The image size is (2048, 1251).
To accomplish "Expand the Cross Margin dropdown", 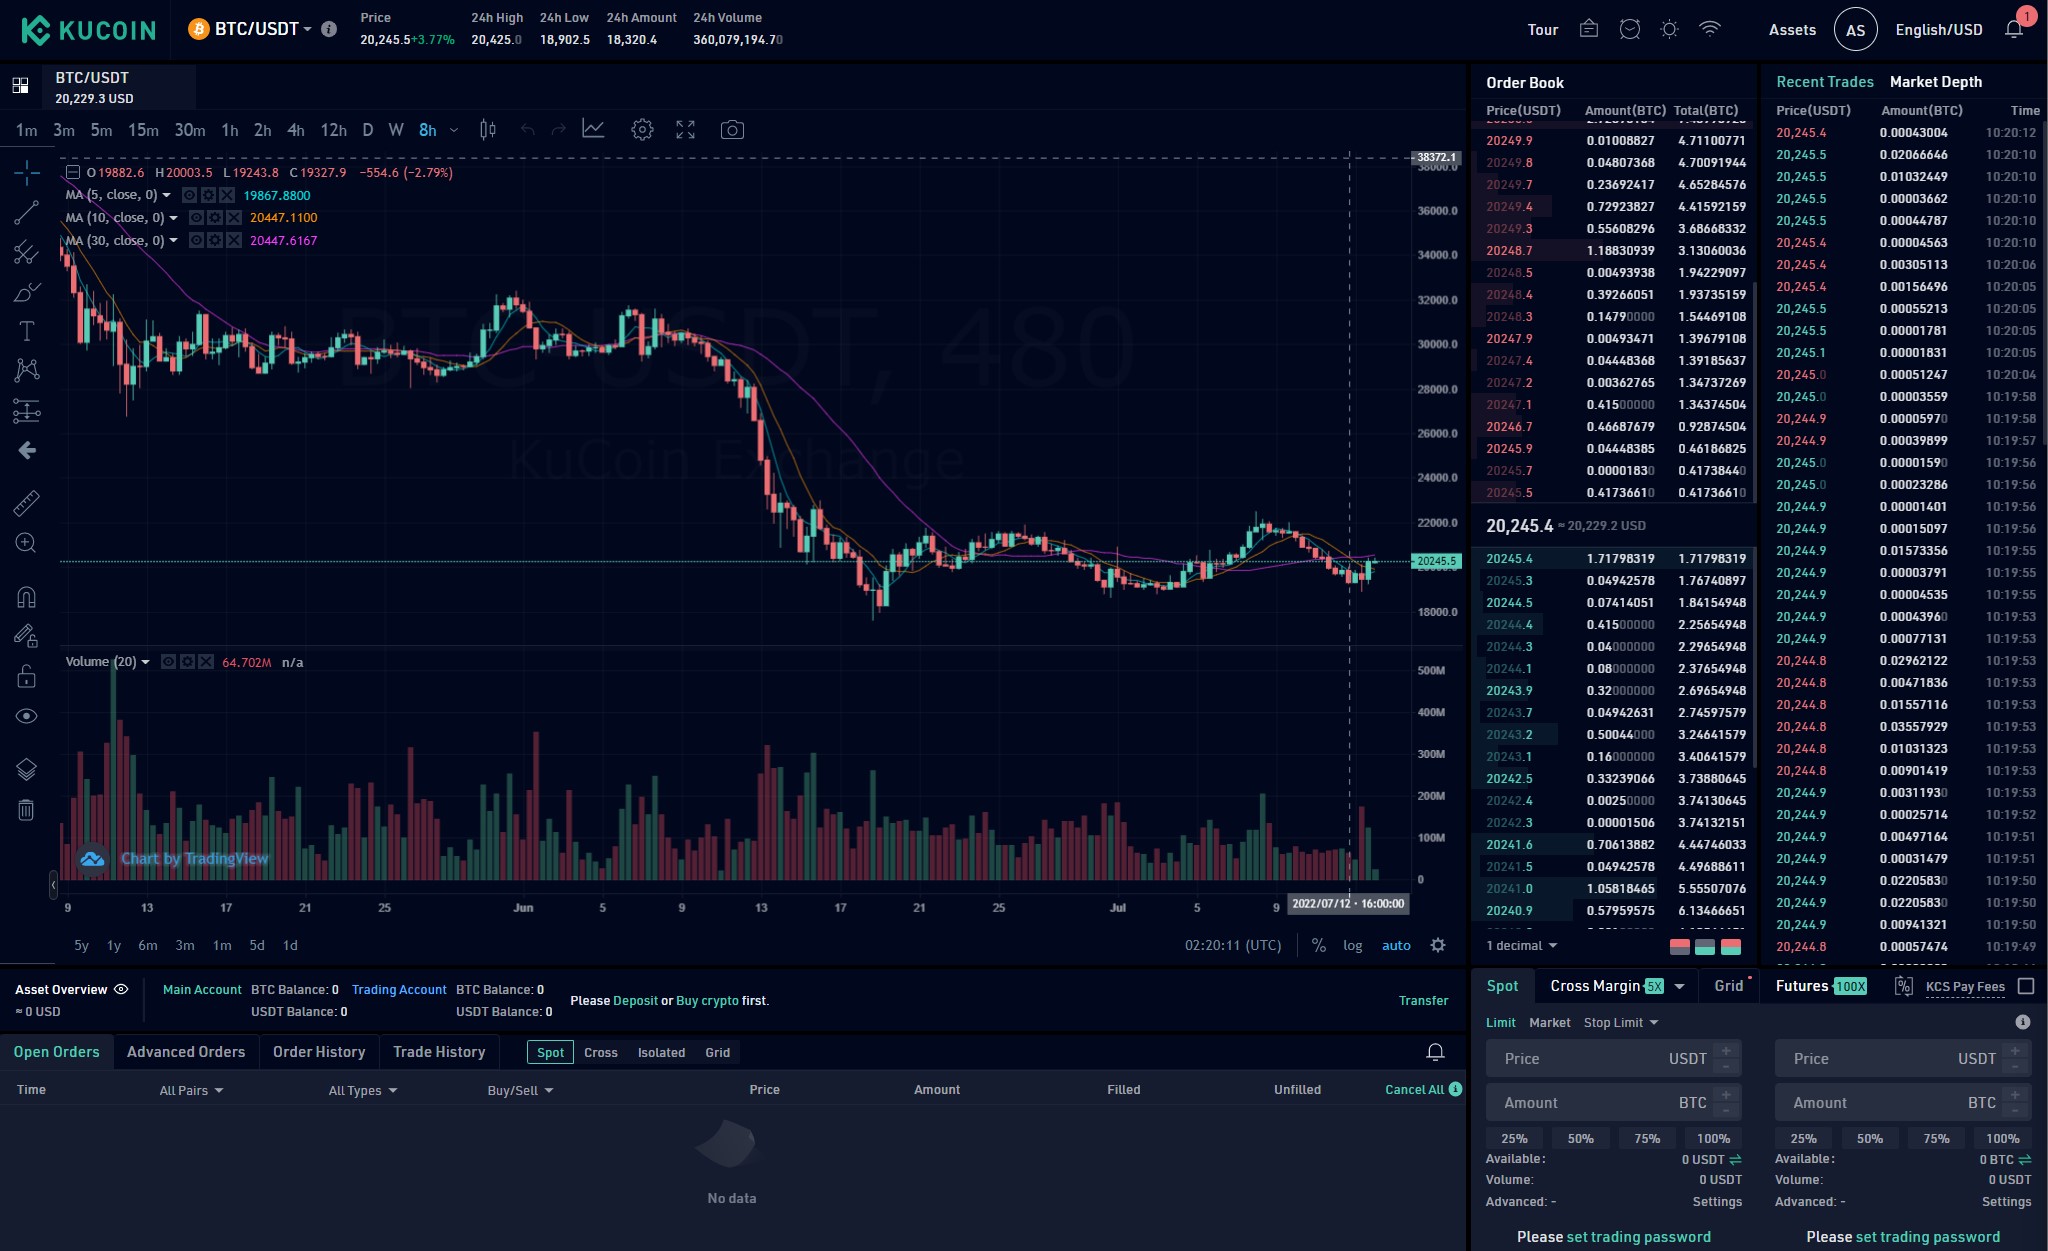I will point(1680,986).
